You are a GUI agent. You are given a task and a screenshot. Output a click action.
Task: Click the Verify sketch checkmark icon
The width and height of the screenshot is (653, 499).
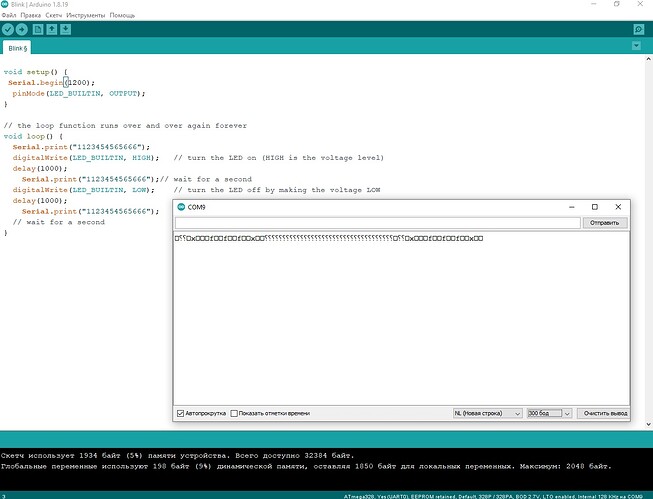(8, 29)
